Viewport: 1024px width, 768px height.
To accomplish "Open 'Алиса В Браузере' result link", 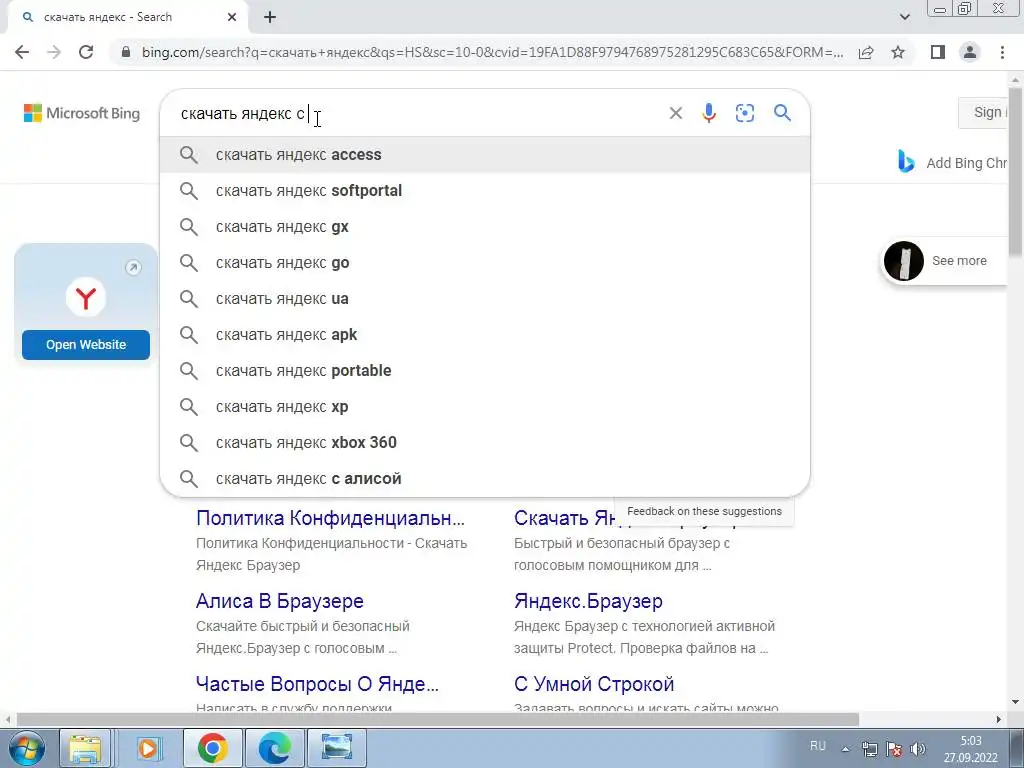I will 280,601.
